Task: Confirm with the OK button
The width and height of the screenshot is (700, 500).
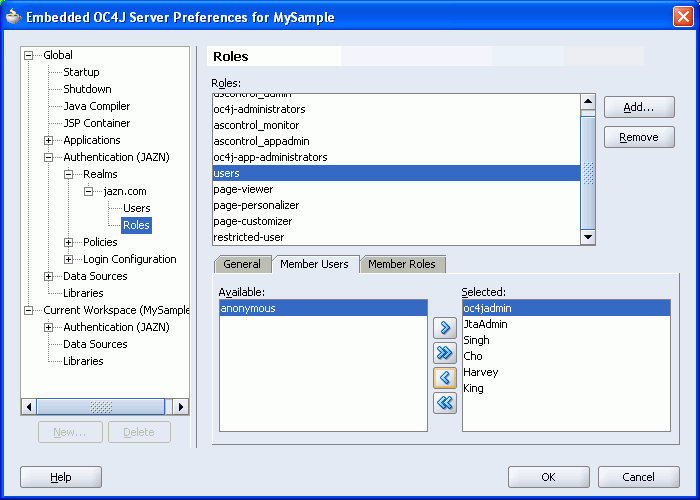Action: point(548,477)
